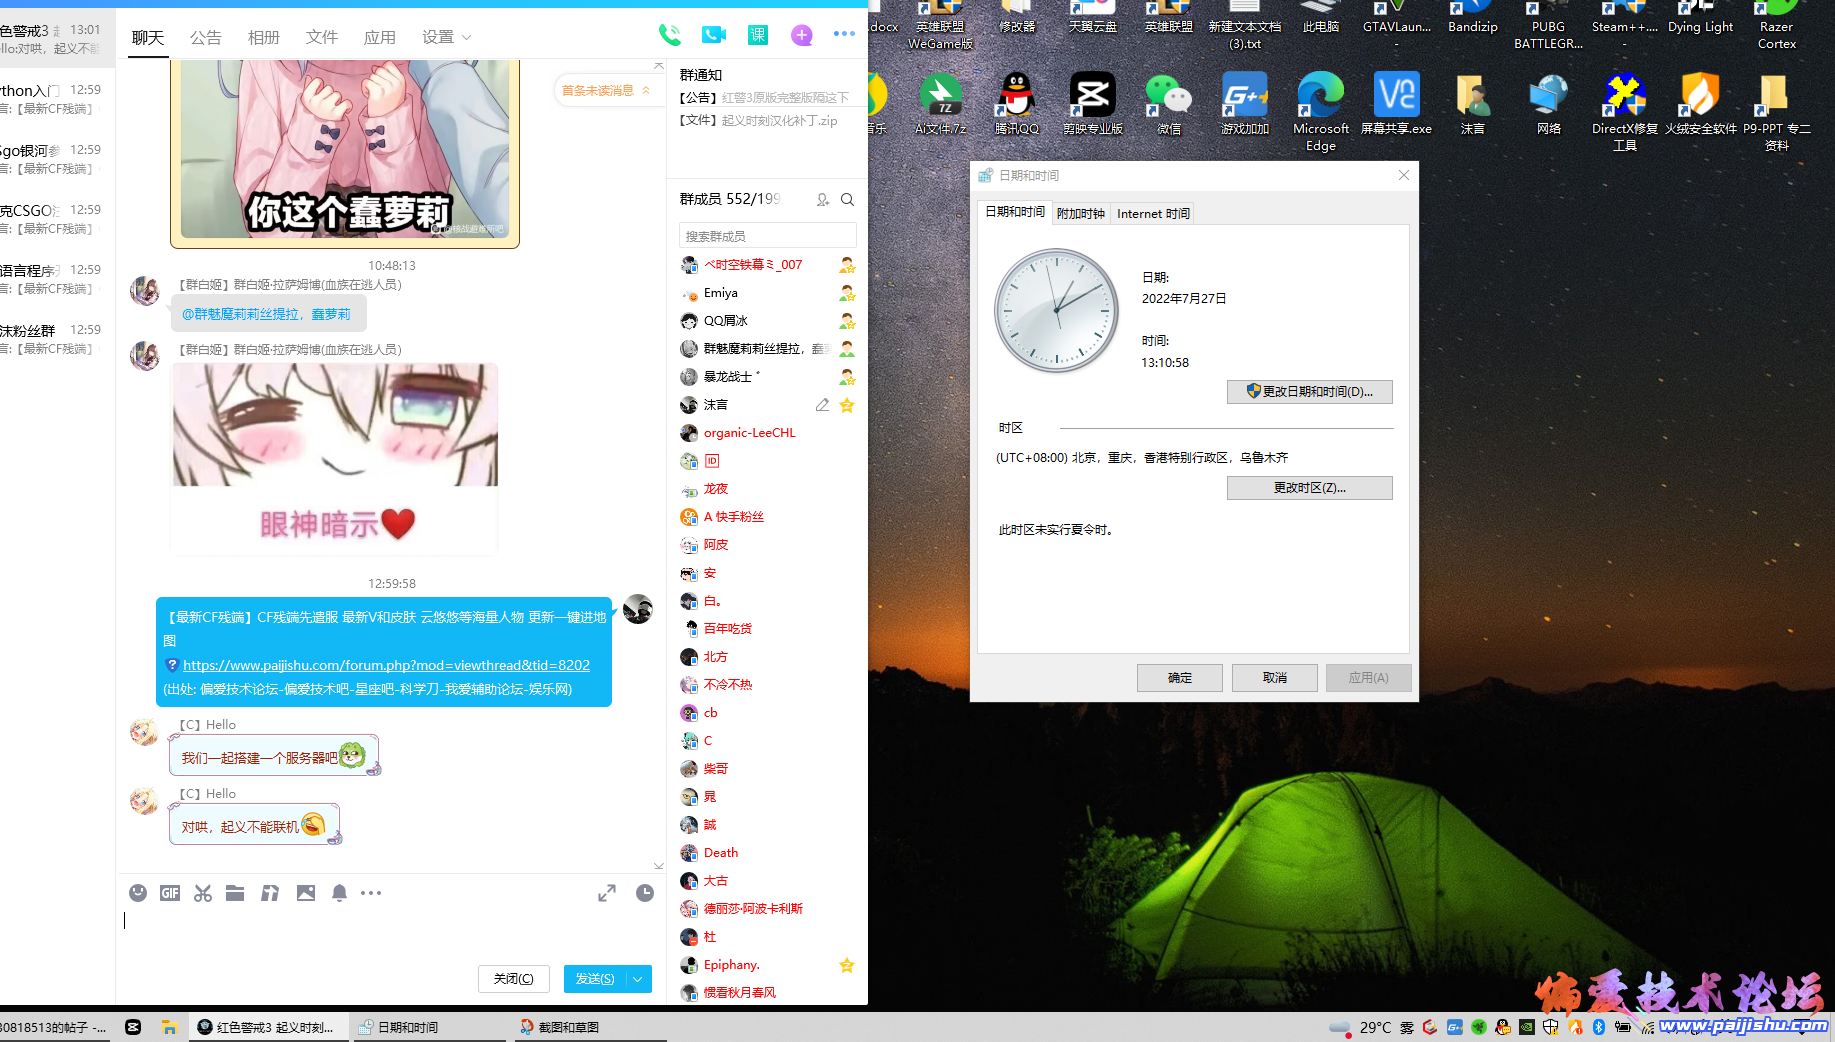Image resolution: width=1835 pixels, height=1042 pixels.
Task: Click the purple plus invite icon
Action: click(x=801, y=35)
